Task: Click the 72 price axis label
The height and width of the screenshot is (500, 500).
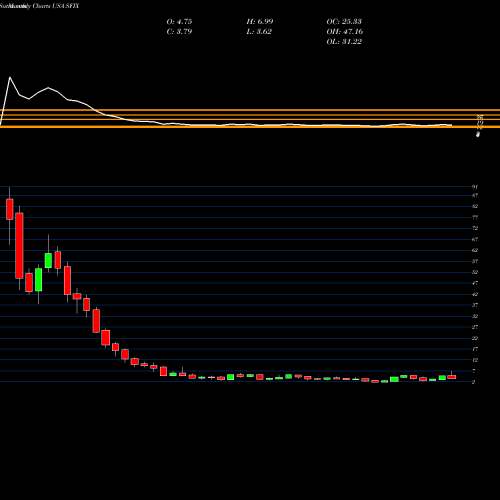Action: [x=475, y=228]
